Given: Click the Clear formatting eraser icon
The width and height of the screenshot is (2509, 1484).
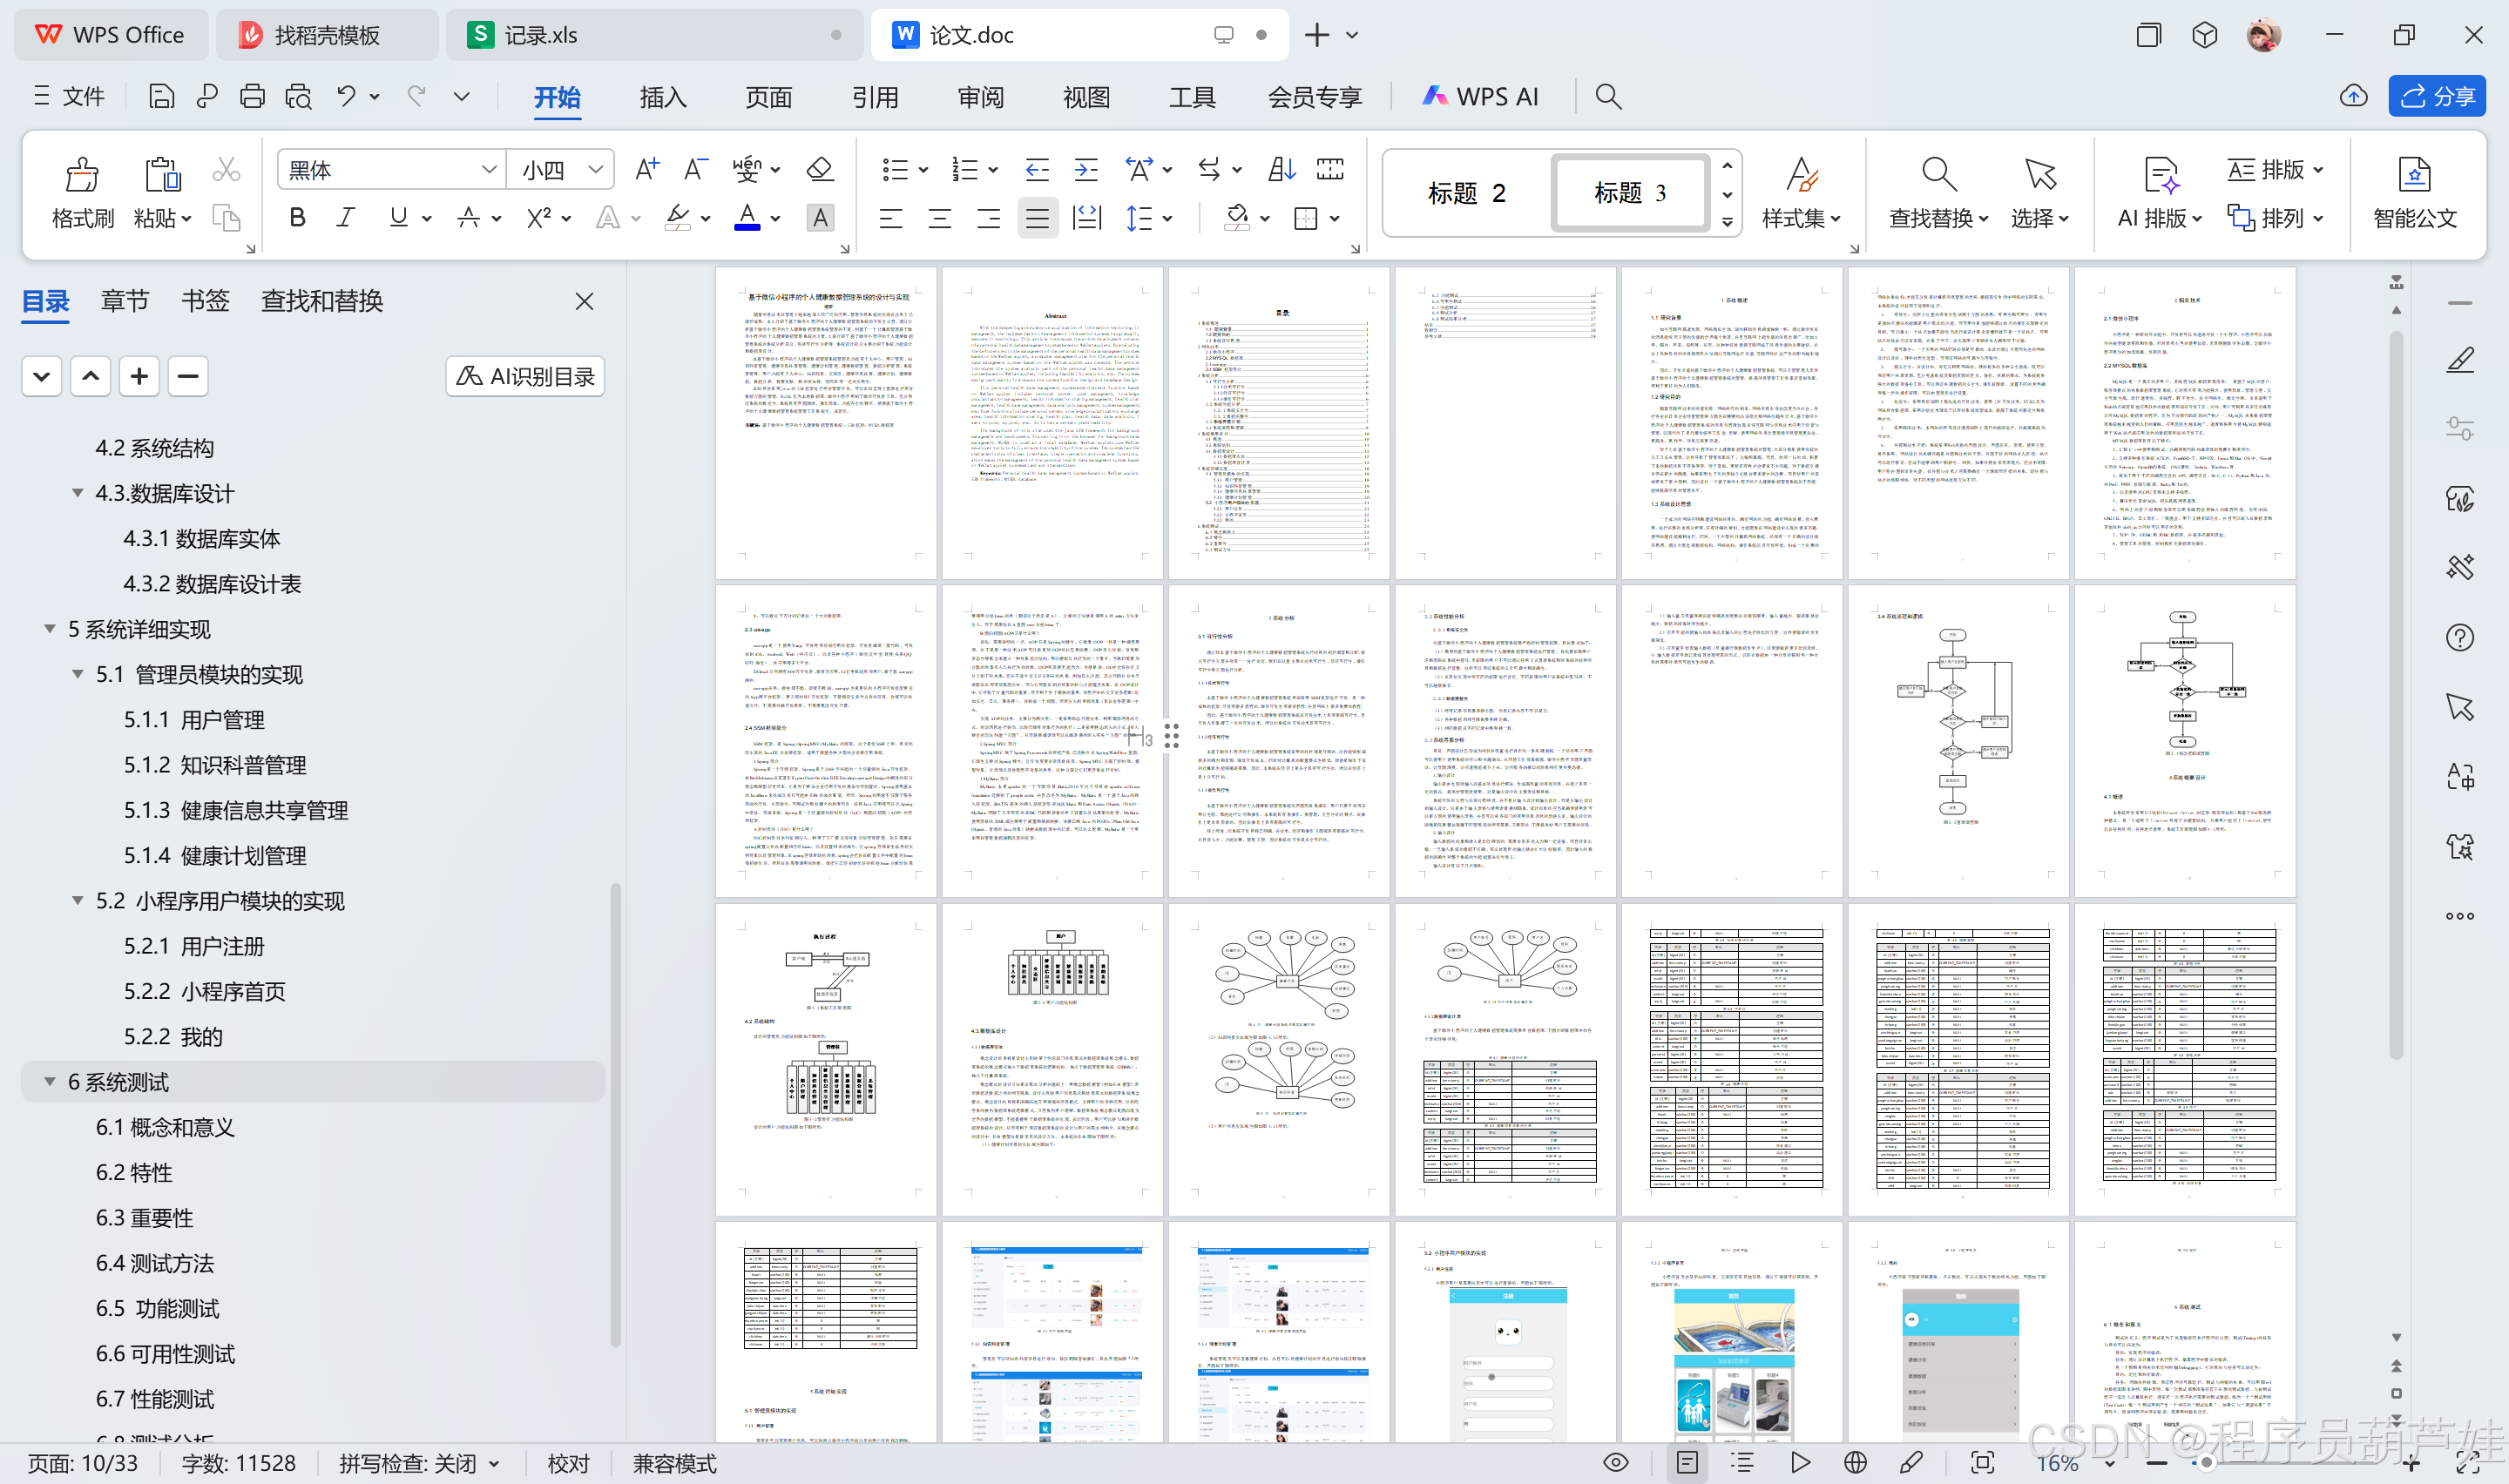Looking at the screenshot, I should pos(820,169).
